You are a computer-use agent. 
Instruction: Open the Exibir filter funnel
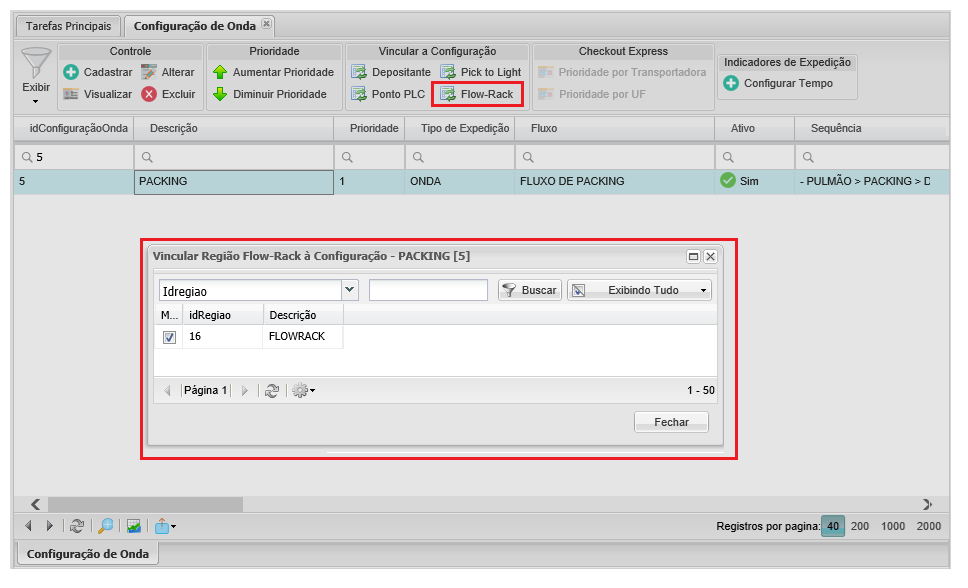tap(36, 75)
